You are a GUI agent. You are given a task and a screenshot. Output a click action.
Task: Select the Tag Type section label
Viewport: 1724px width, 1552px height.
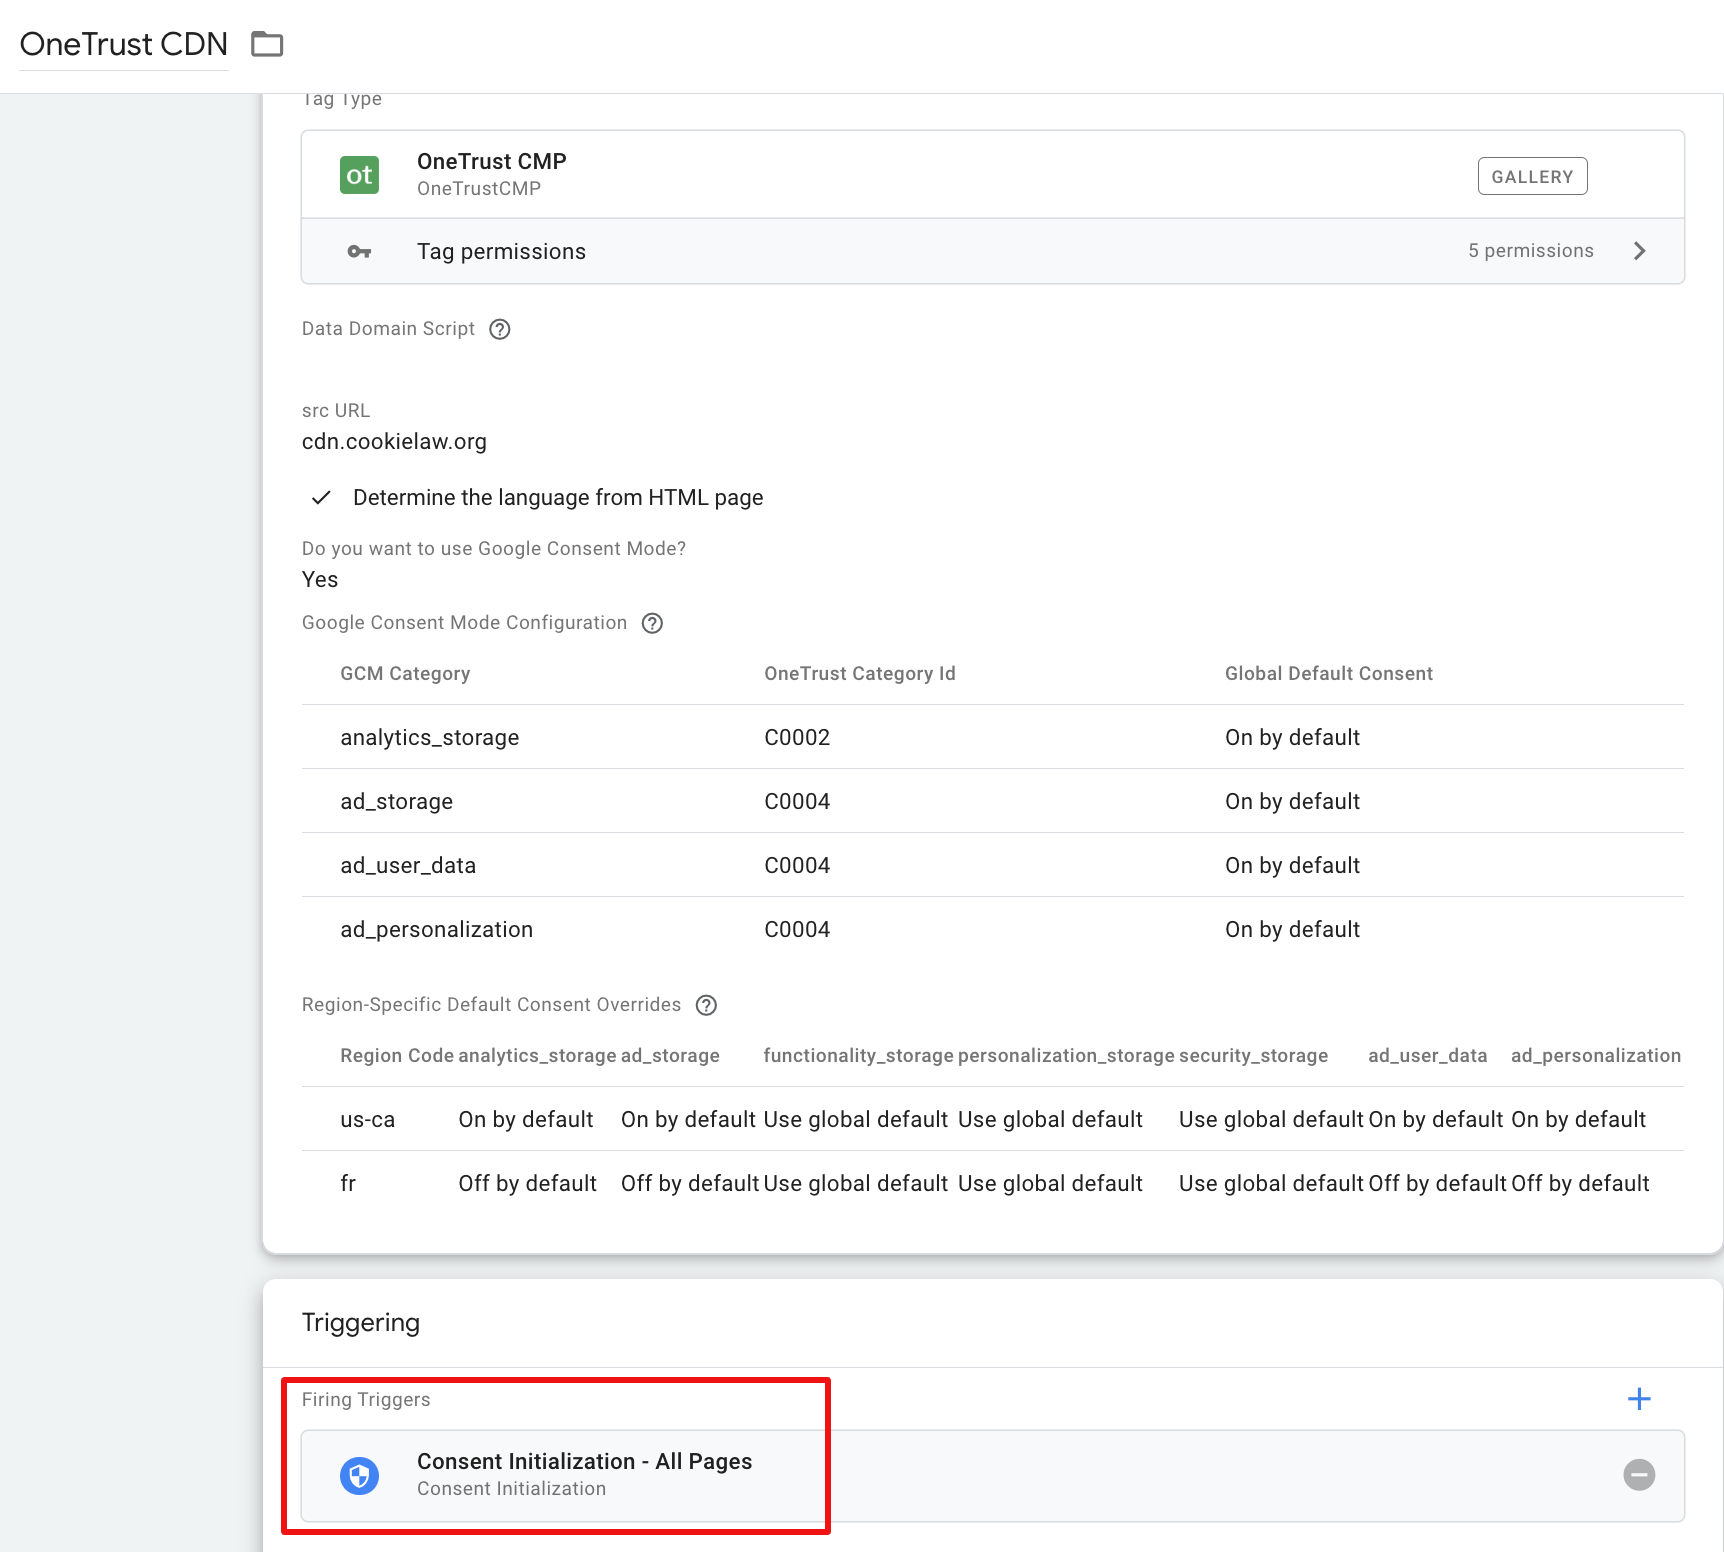[341, 98]
